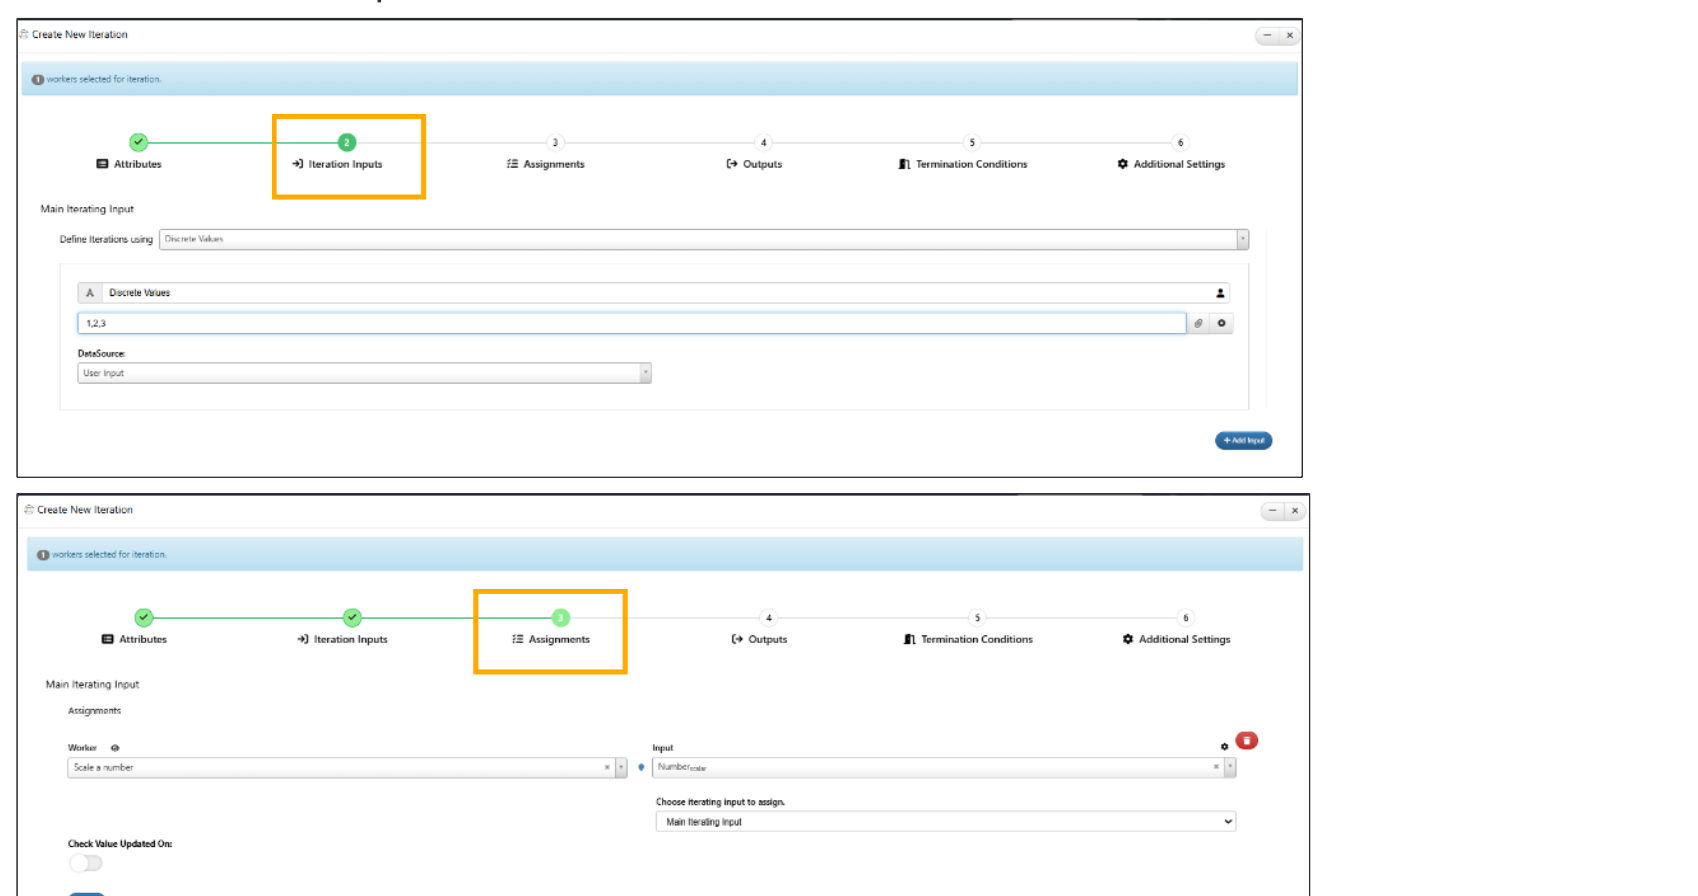Open Additional Settings step in bottom dialog
Screen dimensions: 1698x896
[x=1184, y=639]
